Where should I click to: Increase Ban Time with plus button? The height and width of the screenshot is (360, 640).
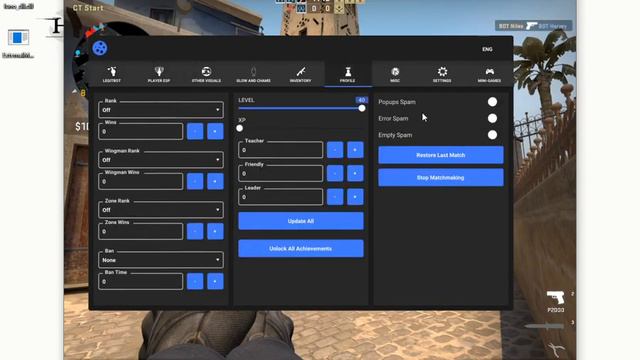click(x=215, y=282)
